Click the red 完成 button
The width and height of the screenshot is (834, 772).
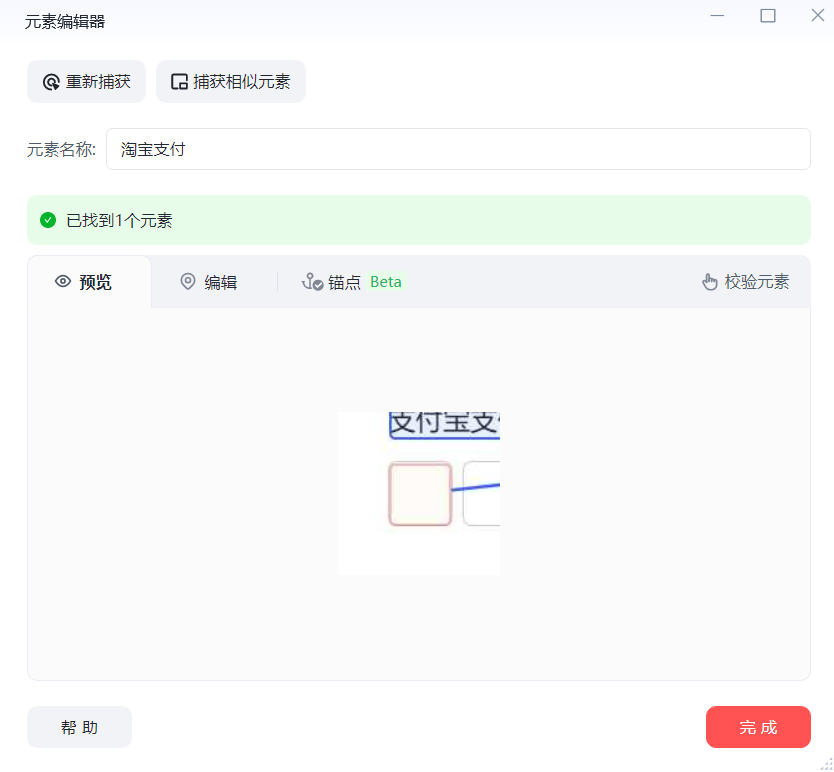tap(758, 727)
